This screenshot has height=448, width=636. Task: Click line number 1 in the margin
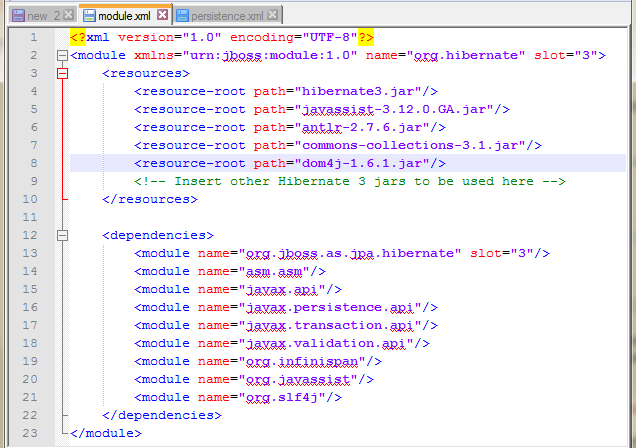tap(34, 37)
